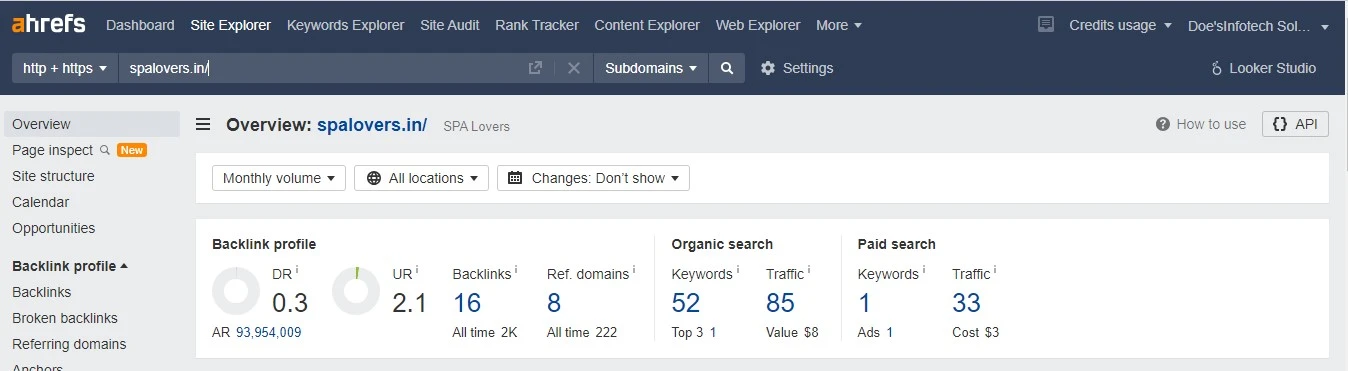Open Broken backlinks in sidebar
1348x371 pixels.
(x=65, y=318)
